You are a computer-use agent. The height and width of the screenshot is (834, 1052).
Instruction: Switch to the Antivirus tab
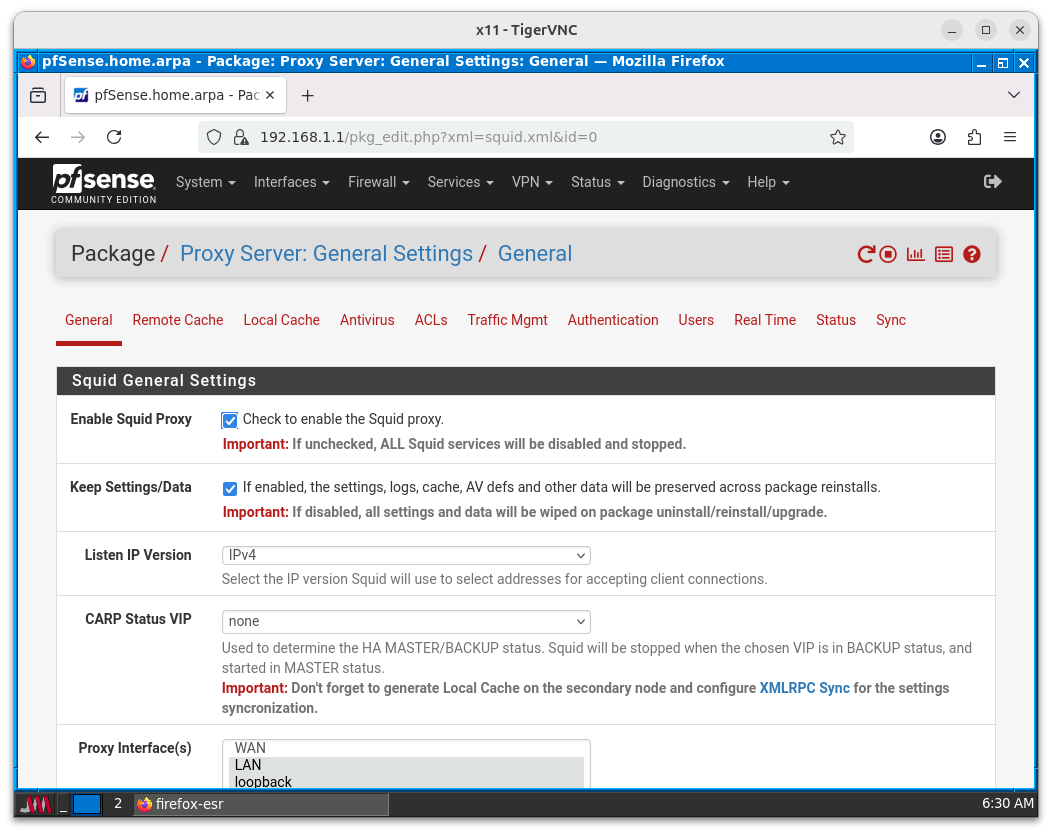(367, 320)
